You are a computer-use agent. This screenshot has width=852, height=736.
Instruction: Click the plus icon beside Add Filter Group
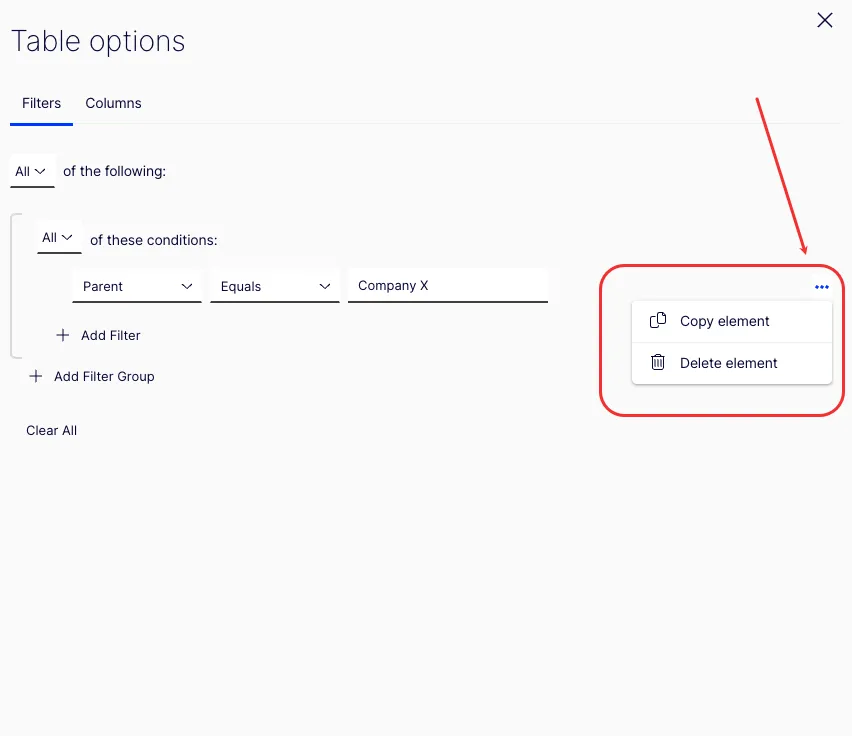(36, 376)
